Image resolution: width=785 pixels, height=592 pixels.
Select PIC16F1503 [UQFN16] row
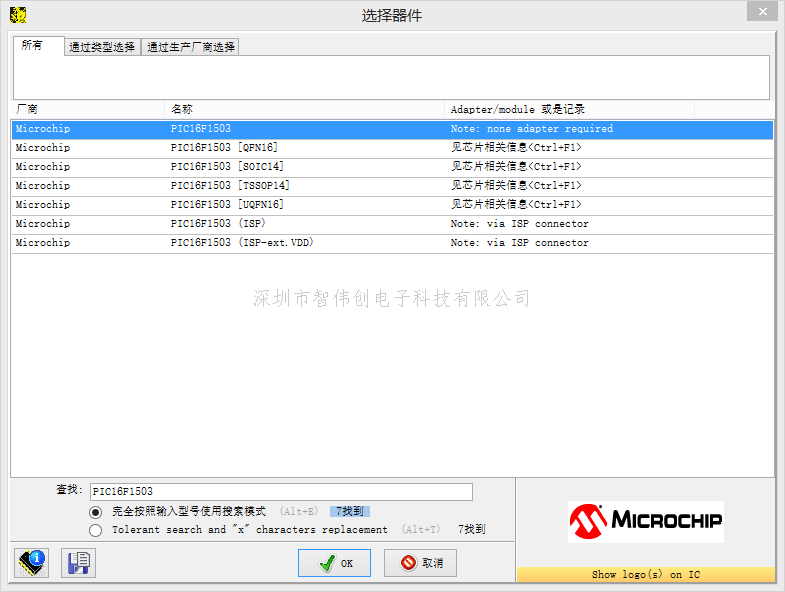[x=392, y=205]
